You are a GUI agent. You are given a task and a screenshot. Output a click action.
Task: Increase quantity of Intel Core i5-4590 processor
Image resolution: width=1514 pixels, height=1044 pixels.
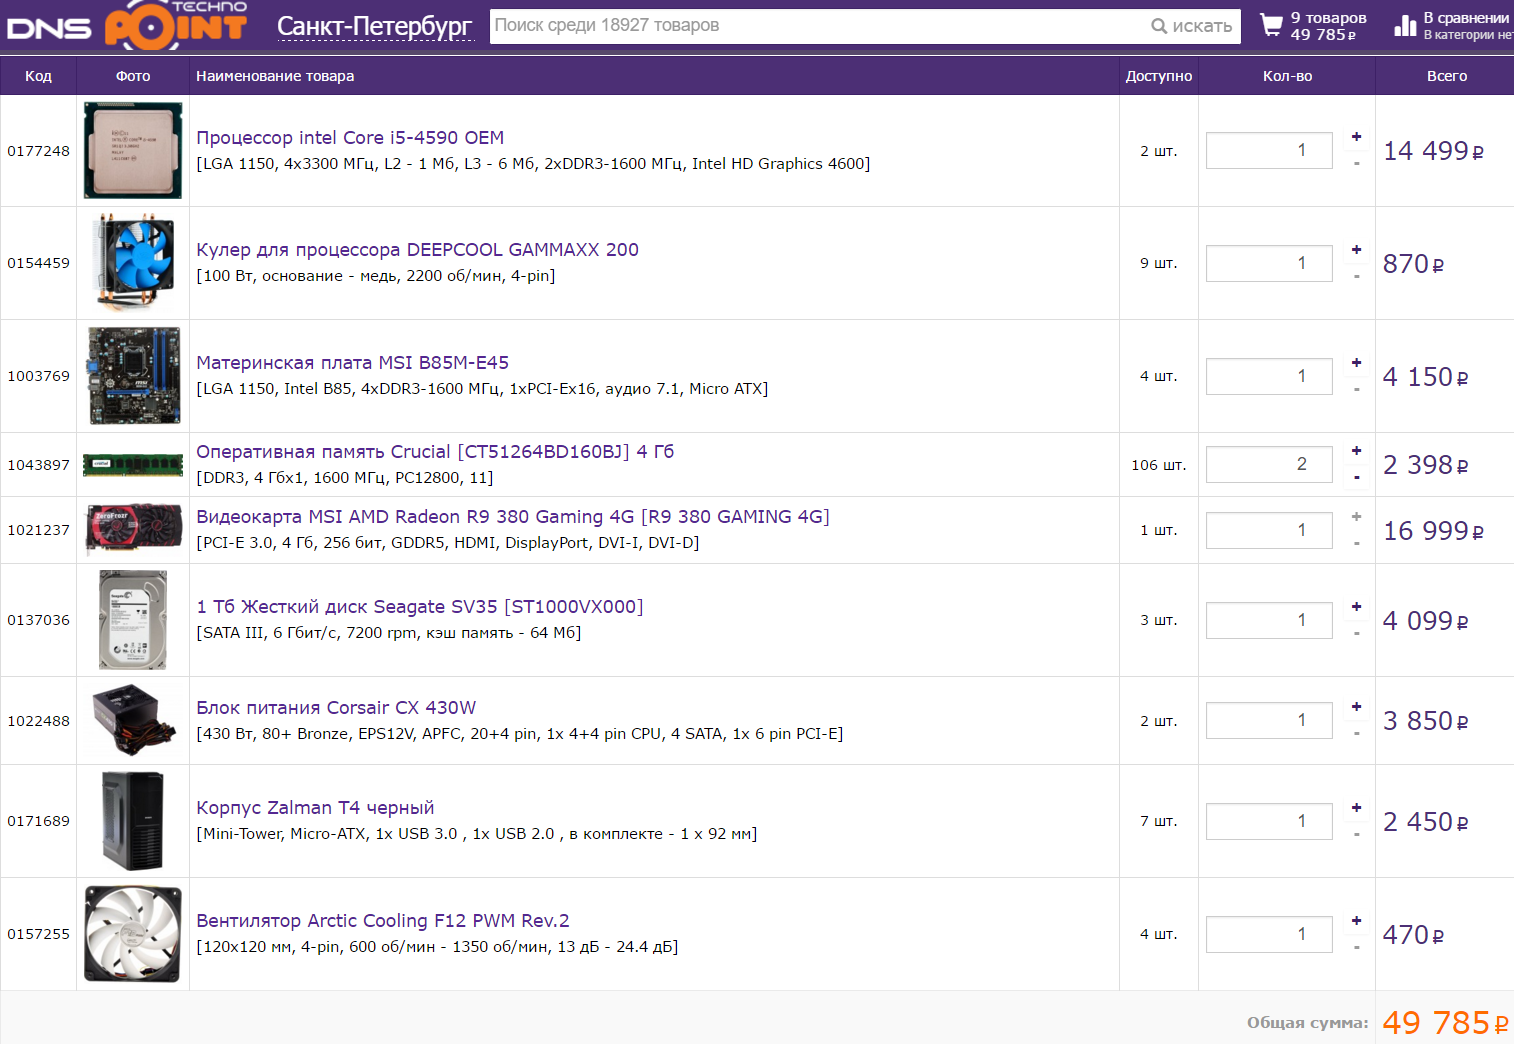(x=1356, y=137)
